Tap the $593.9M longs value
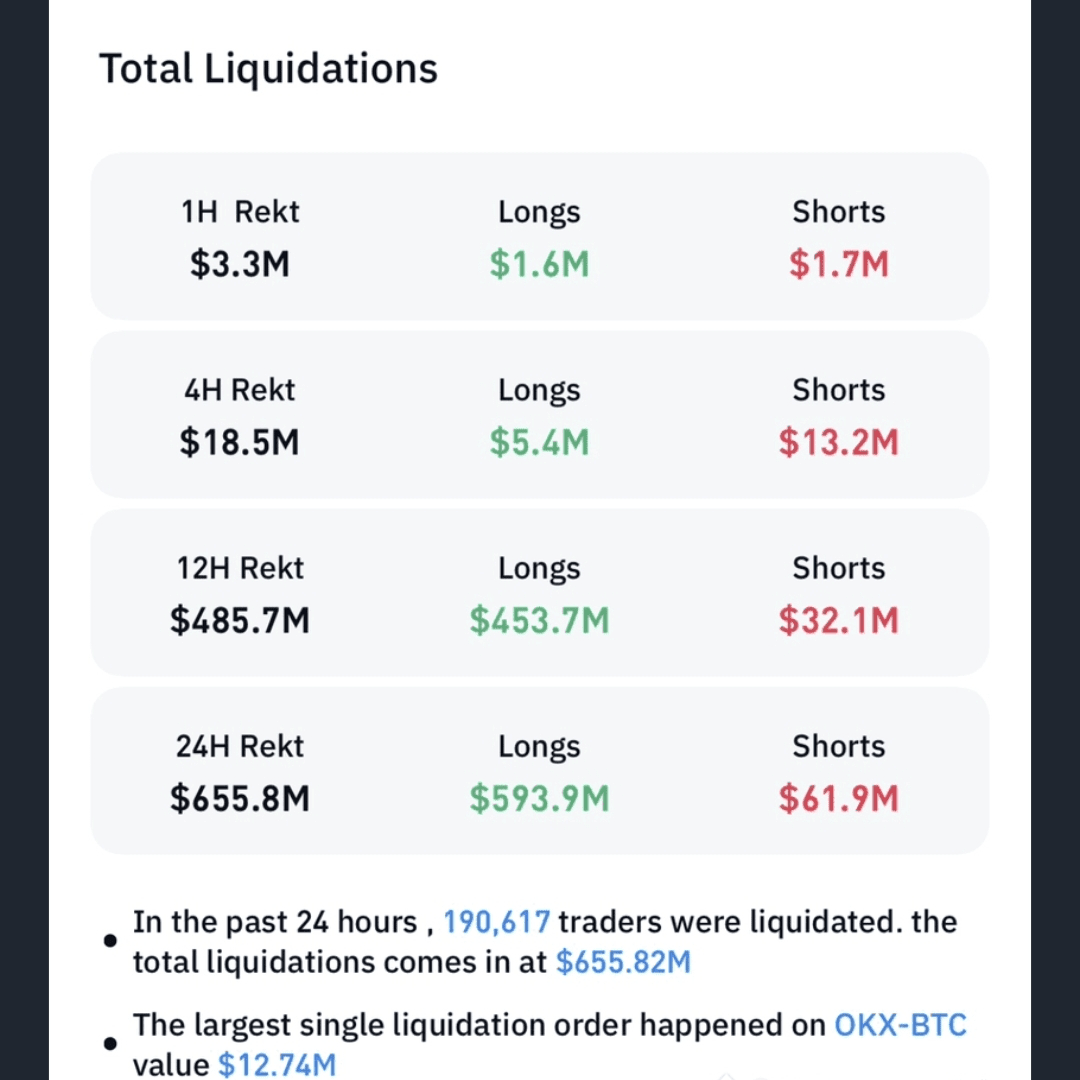This screenshot has width=1080, height=1080. pyautogui.click(x=539, y=798)
